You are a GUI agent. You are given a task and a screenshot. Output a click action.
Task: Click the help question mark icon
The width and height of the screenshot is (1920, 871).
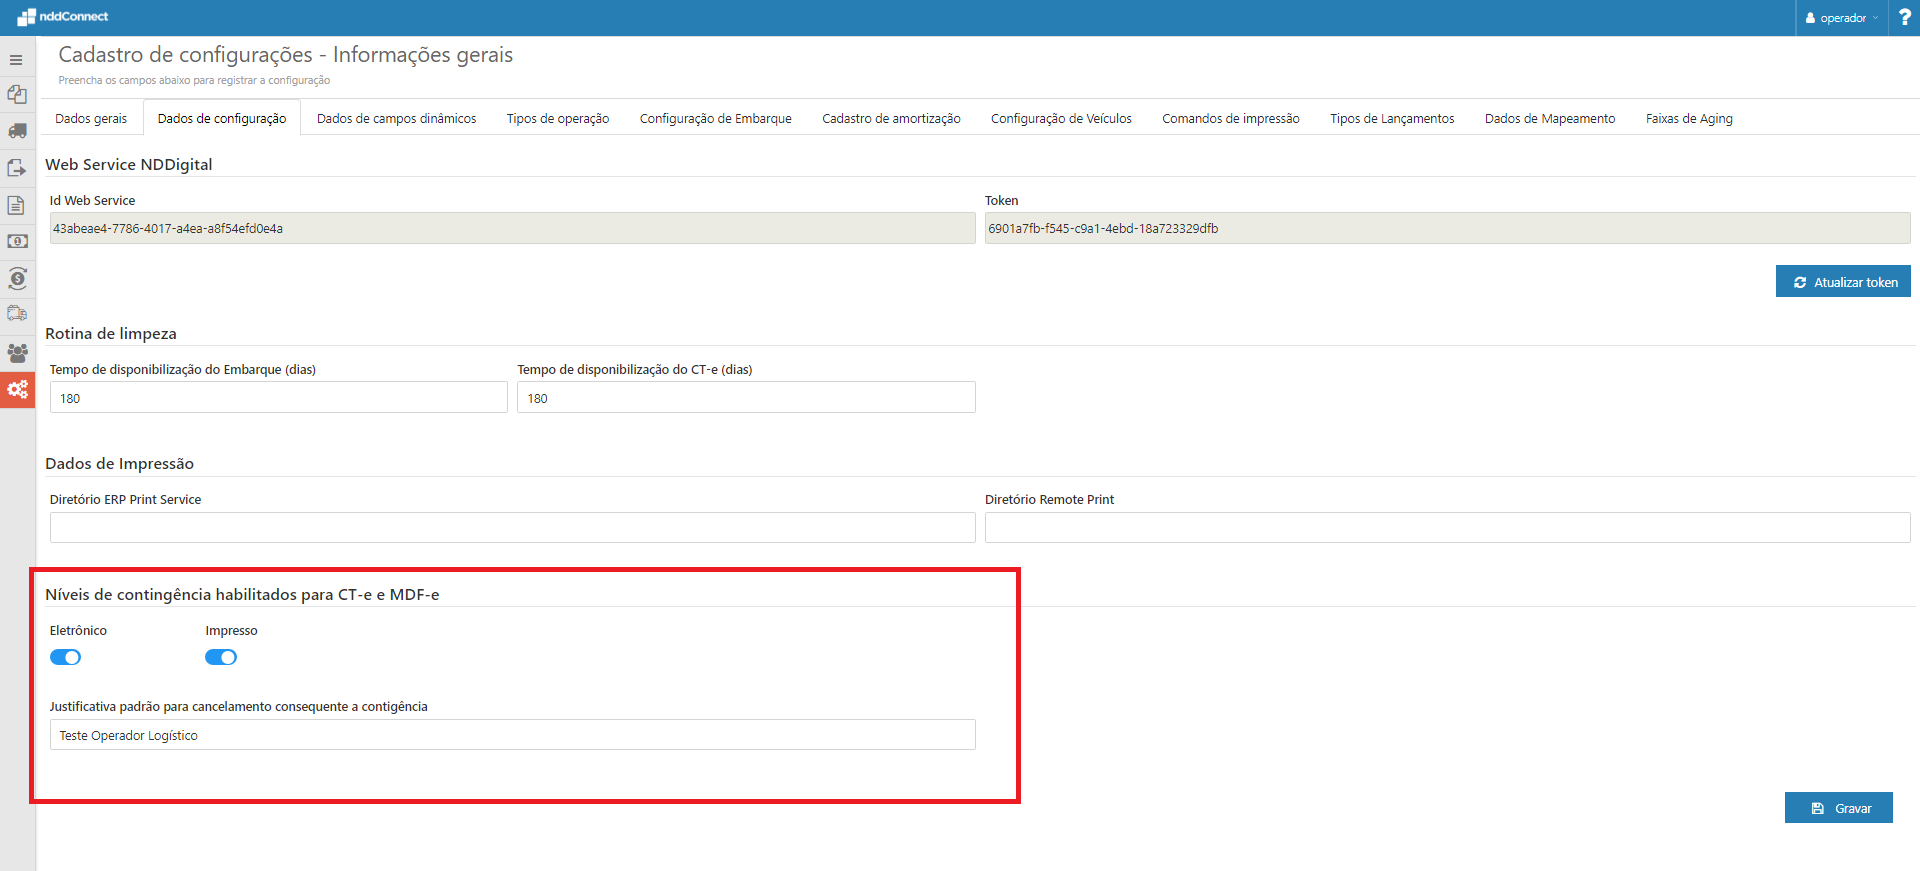[1904, 17]
